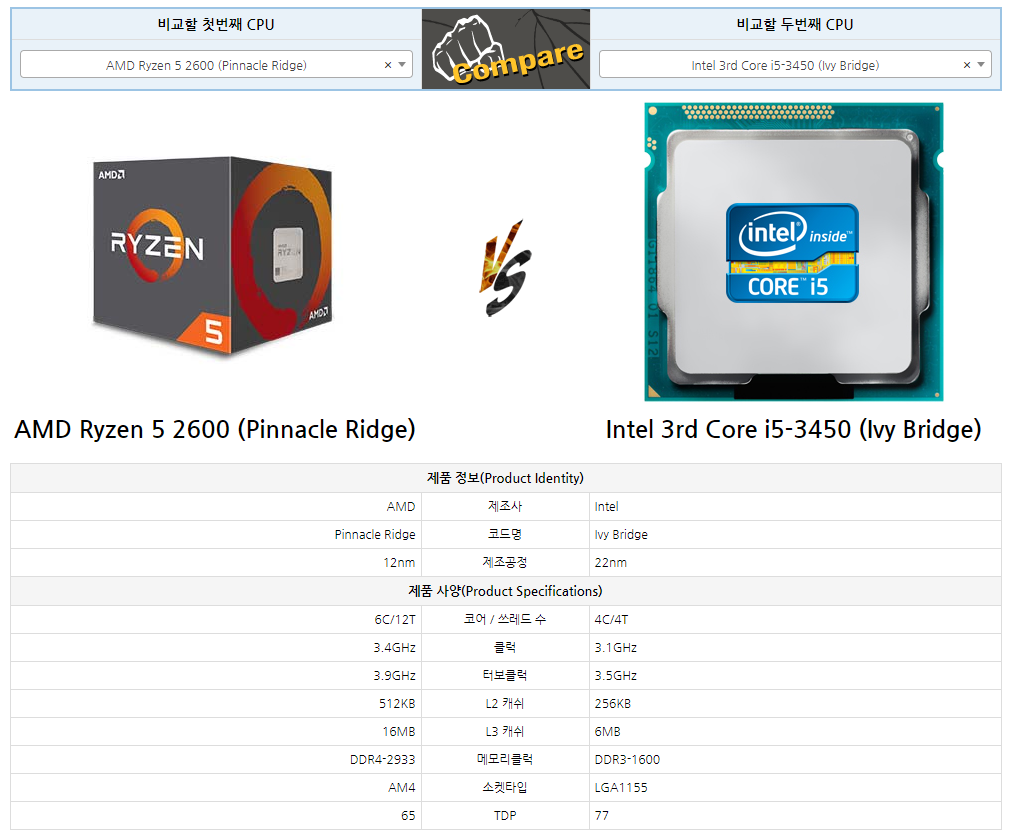The image size is (1011, 840).
Task: Click the DDR3-1600 value
Action: [627, 759]
